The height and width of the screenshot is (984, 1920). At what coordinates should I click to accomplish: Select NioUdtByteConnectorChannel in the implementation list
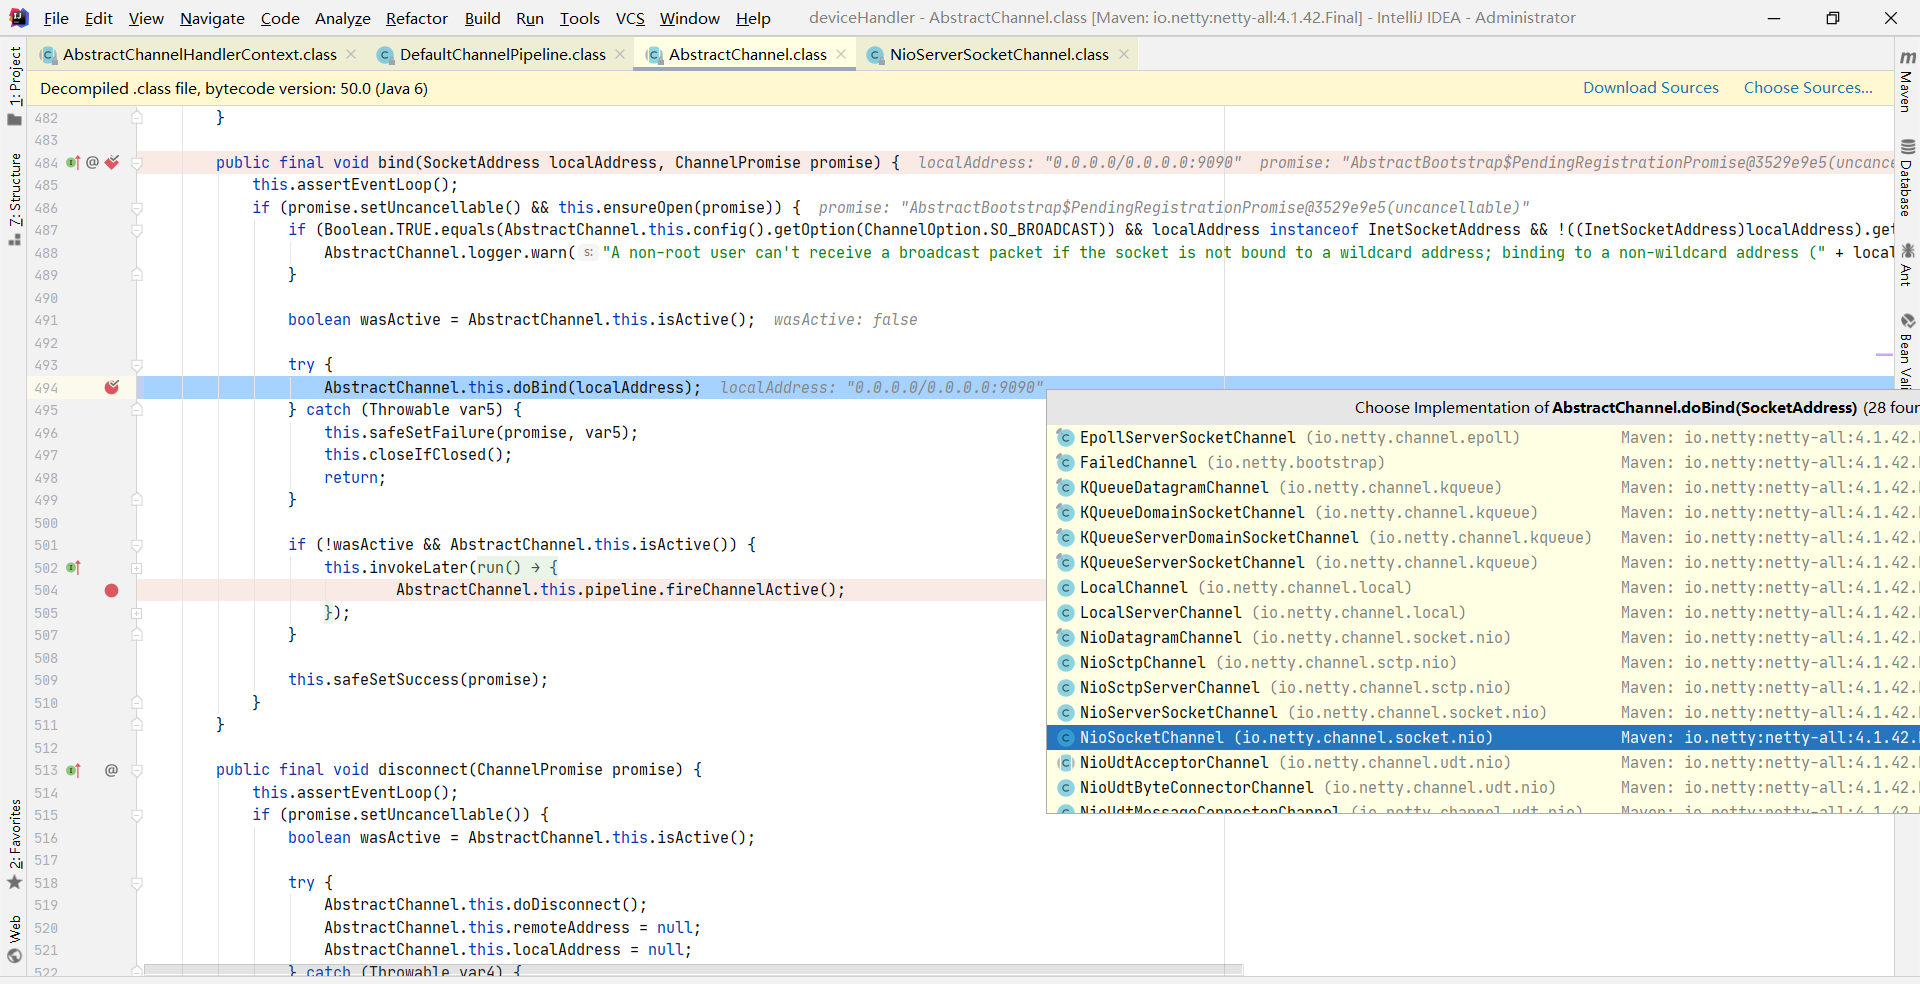[x=1483, y=787]
